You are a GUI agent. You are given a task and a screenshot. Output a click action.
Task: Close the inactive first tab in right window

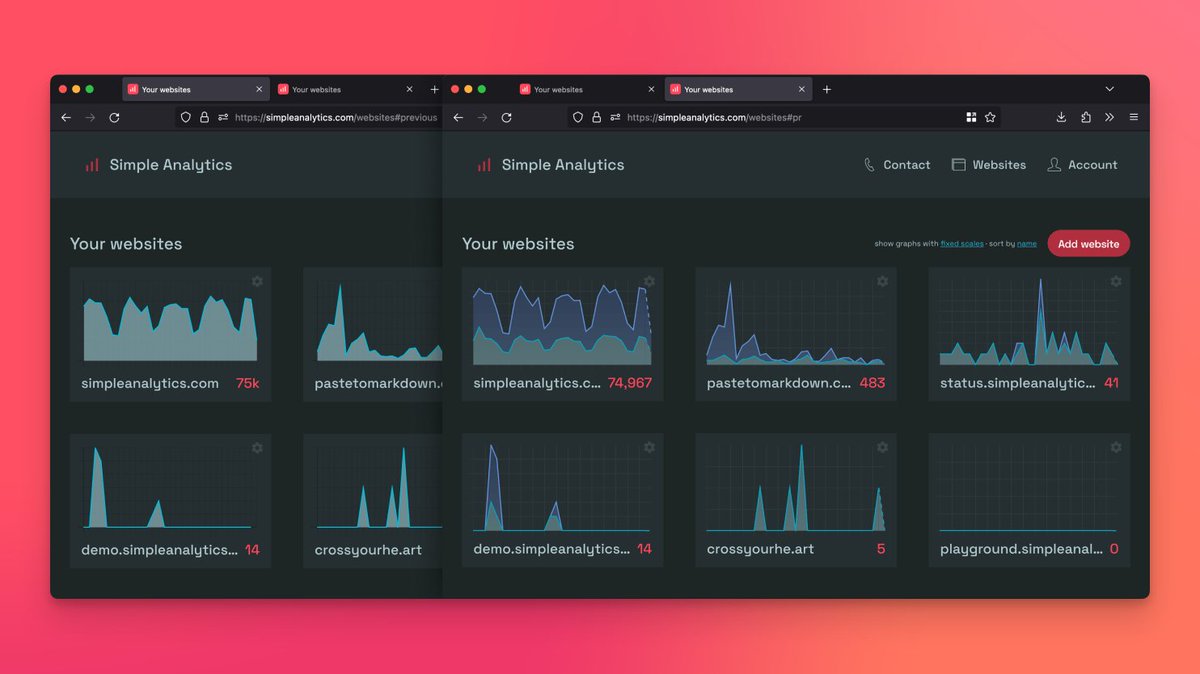point(651,89)
